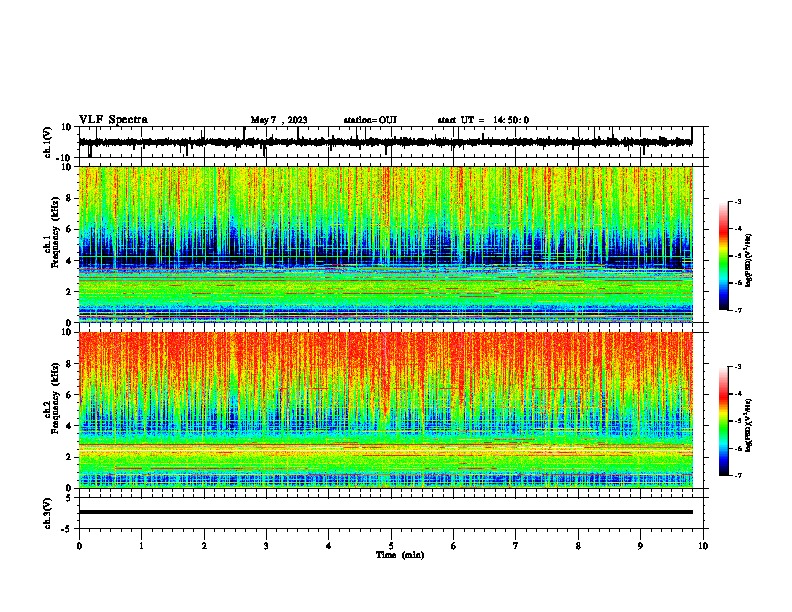Click the log(PSD) units label by upper color bar
Image resolution: width=792 pixels, height=612 pixels.
point(750,260)
